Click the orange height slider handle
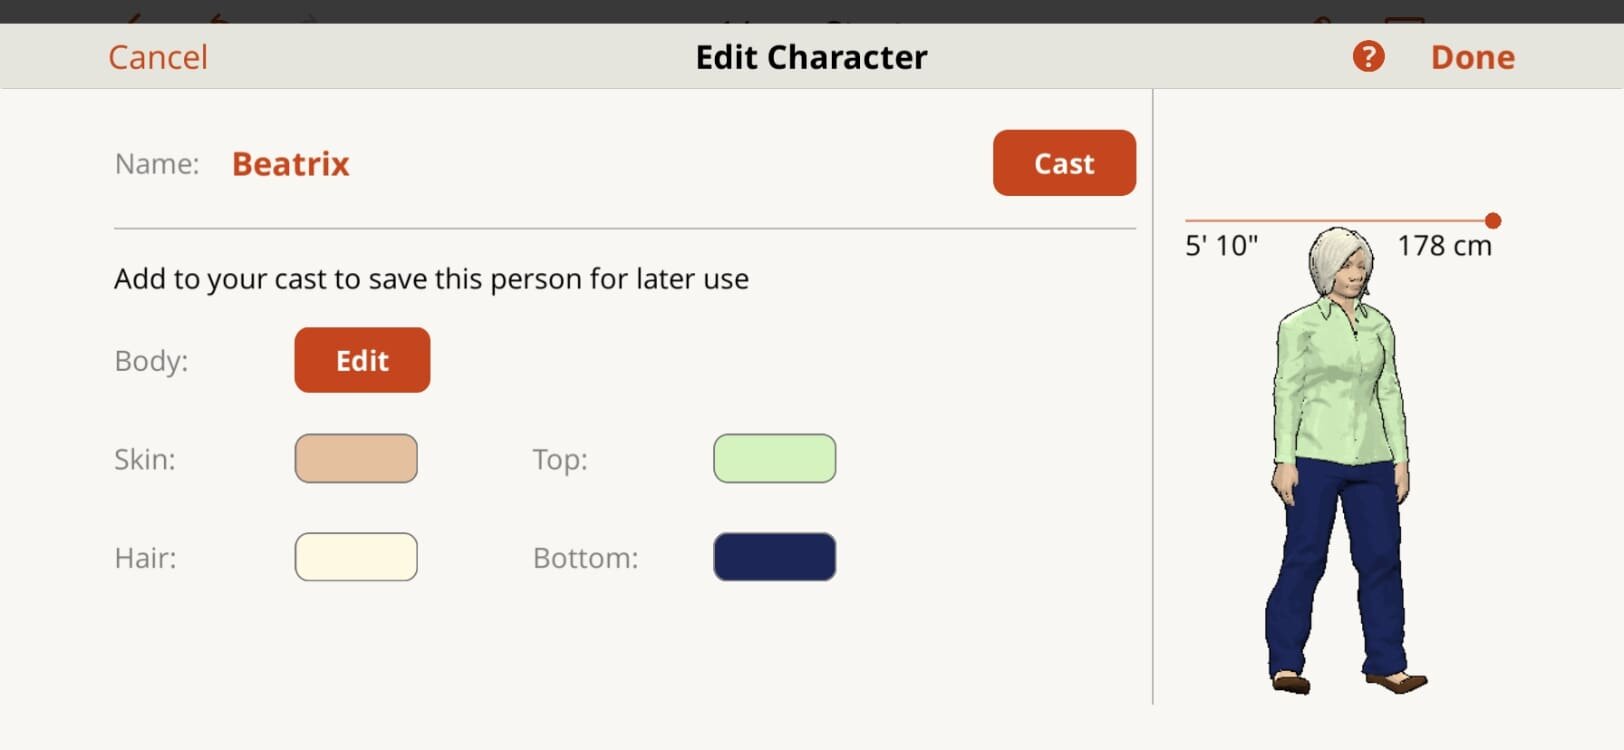1624x750 pixels. click(x=1492, y=219)
